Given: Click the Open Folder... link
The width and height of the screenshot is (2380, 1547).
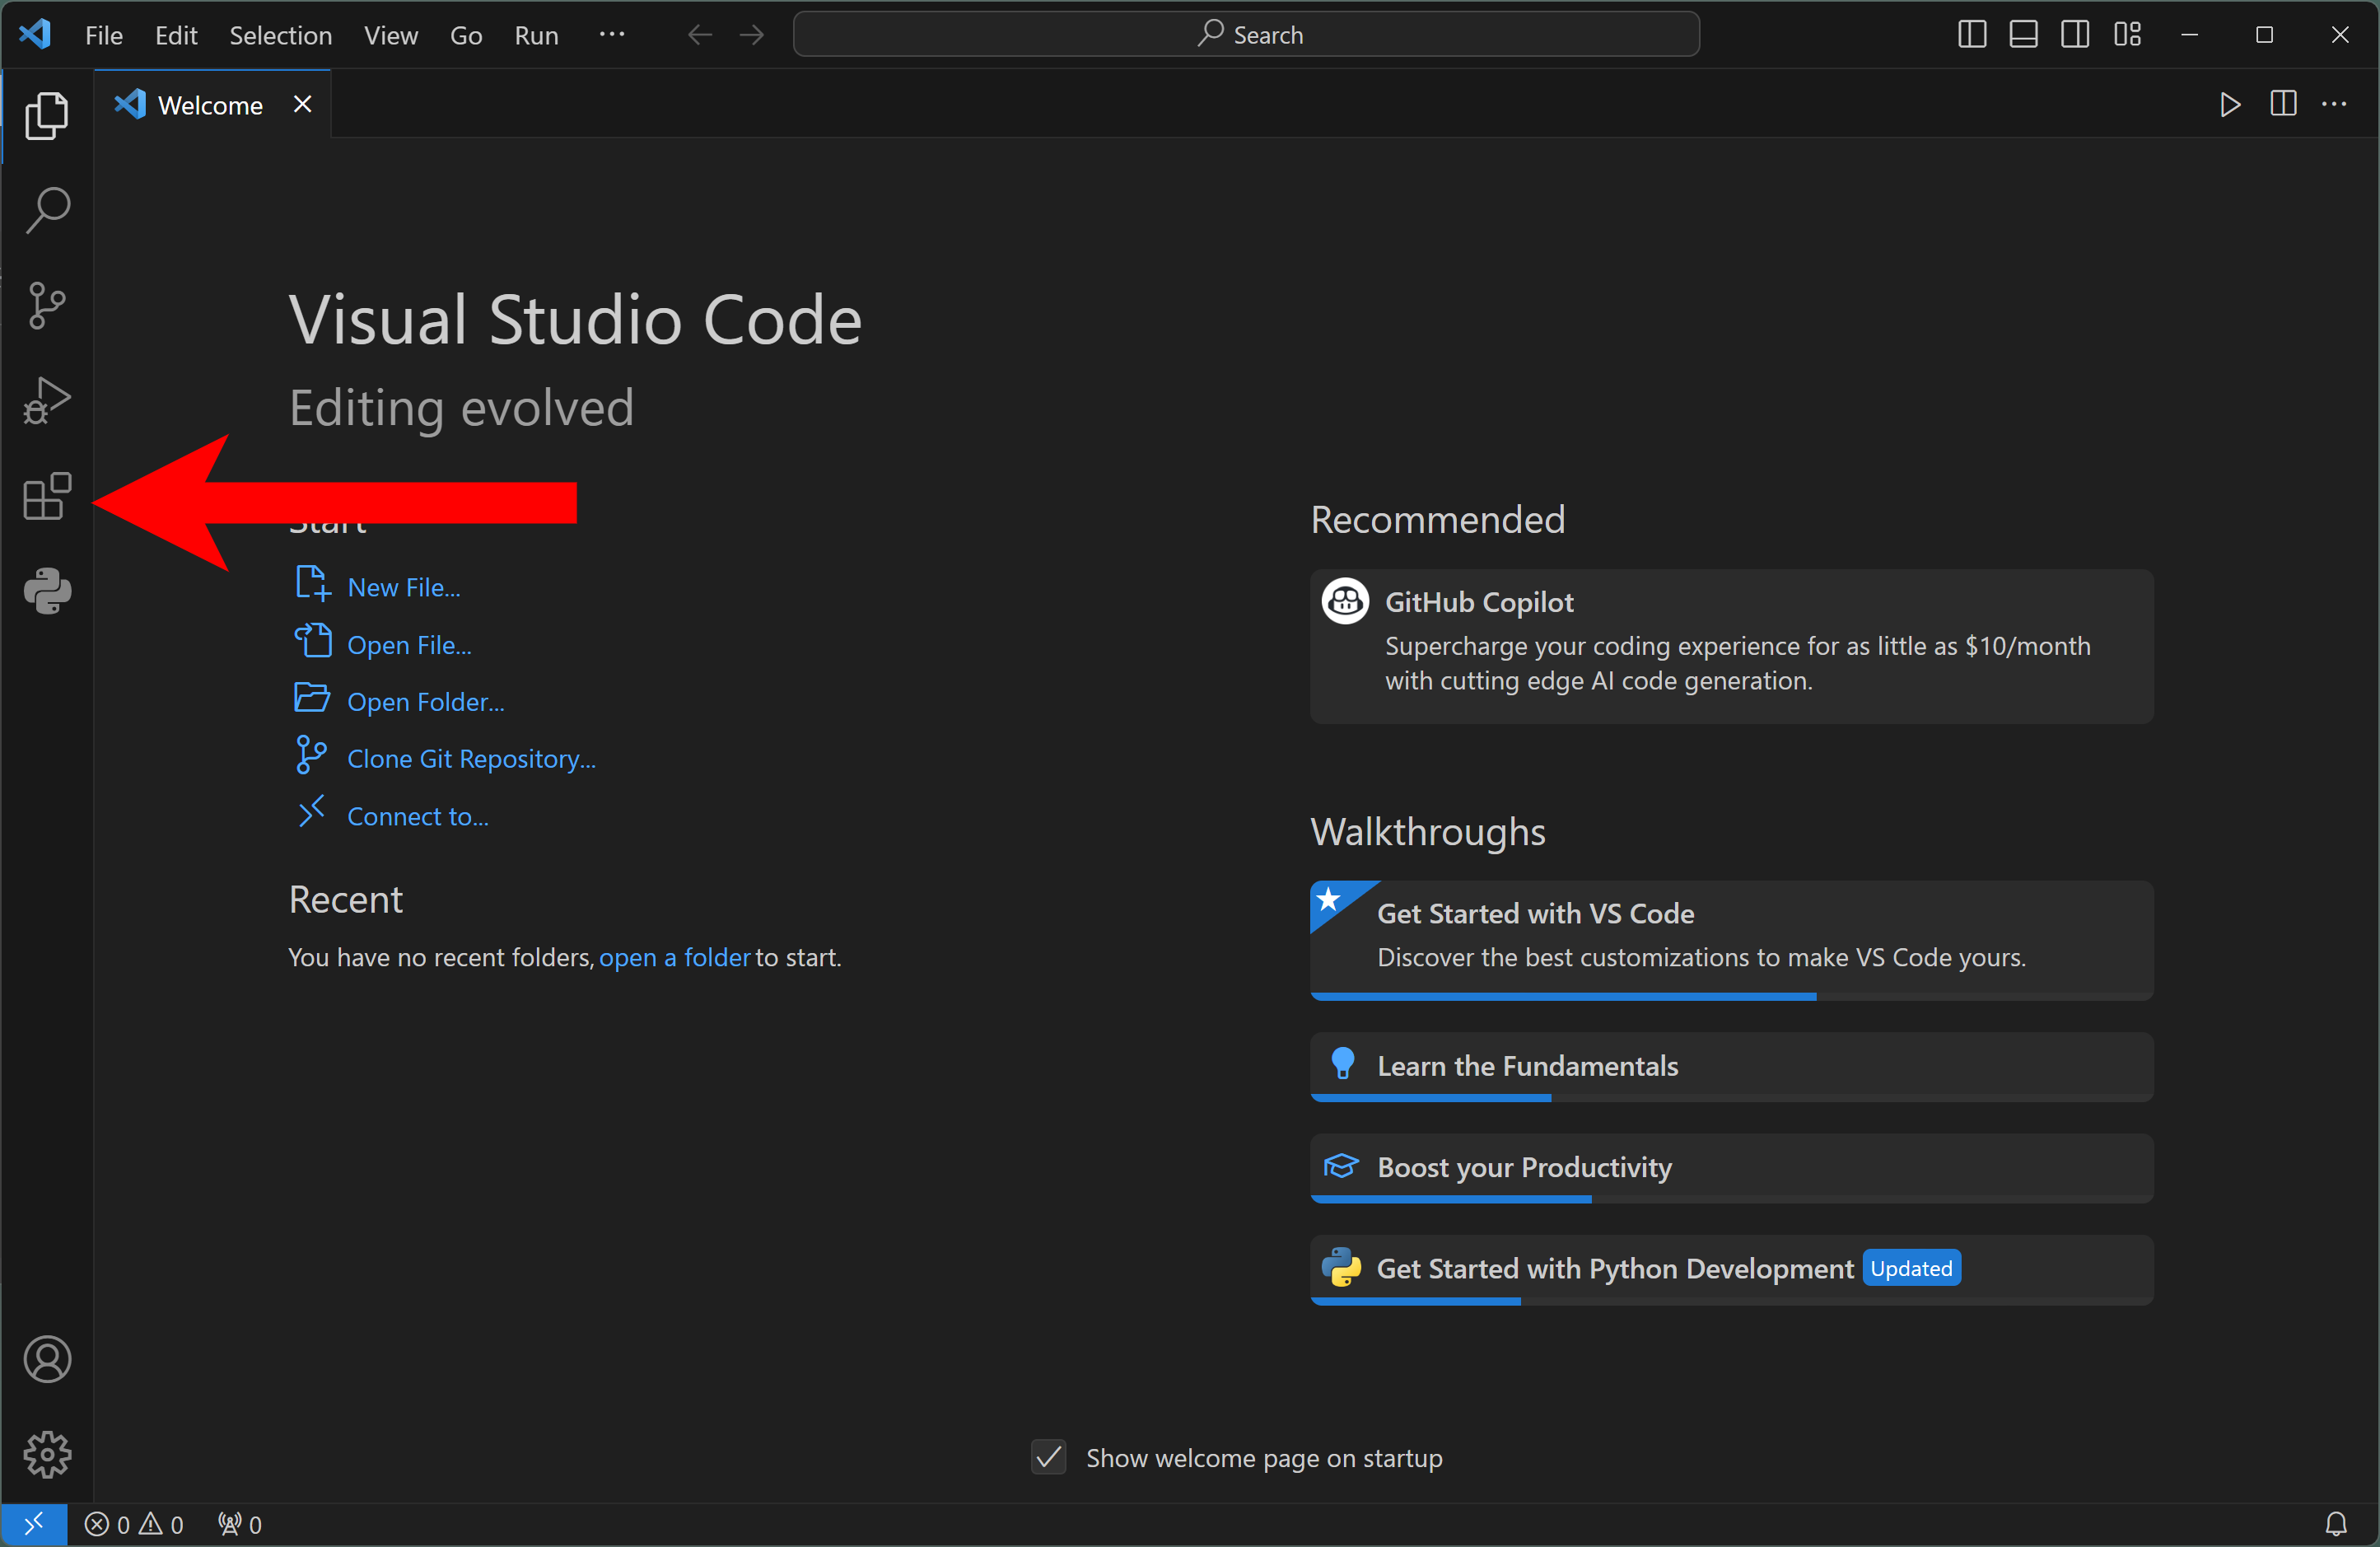Looking at the screenshot, I should click(x=426, y=702).
